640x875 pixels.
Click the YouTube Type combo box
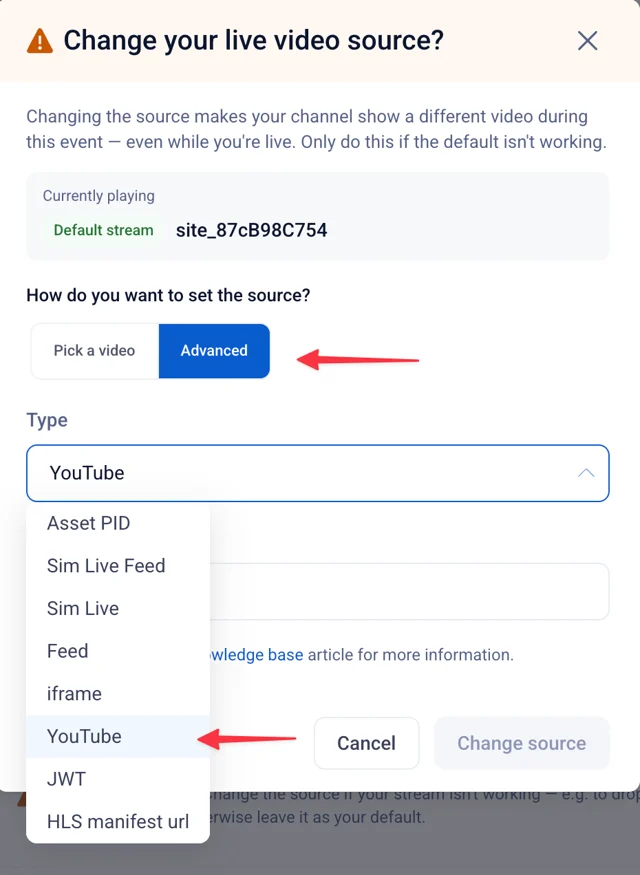(317, 473)
